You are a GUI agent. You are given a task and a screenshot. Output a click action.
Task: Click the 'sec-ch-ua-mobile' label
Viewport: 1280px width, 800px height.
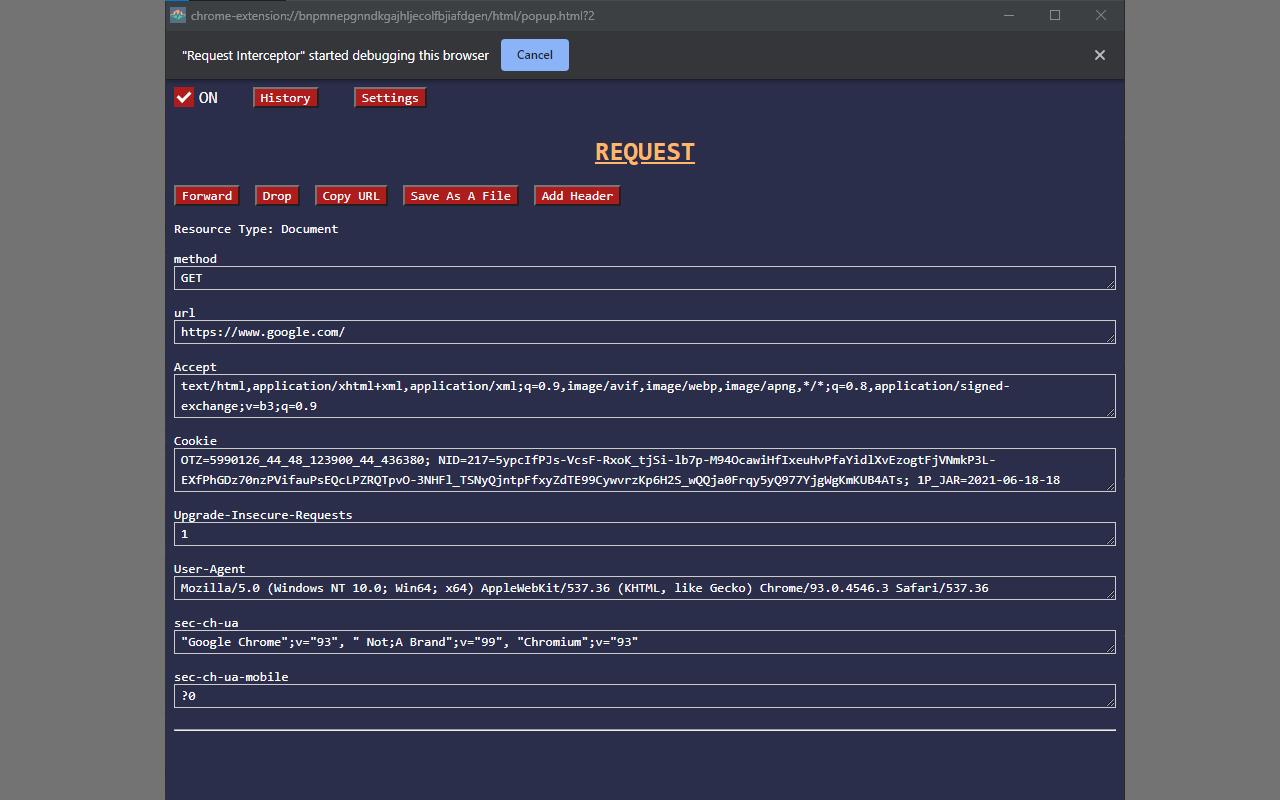231,677
